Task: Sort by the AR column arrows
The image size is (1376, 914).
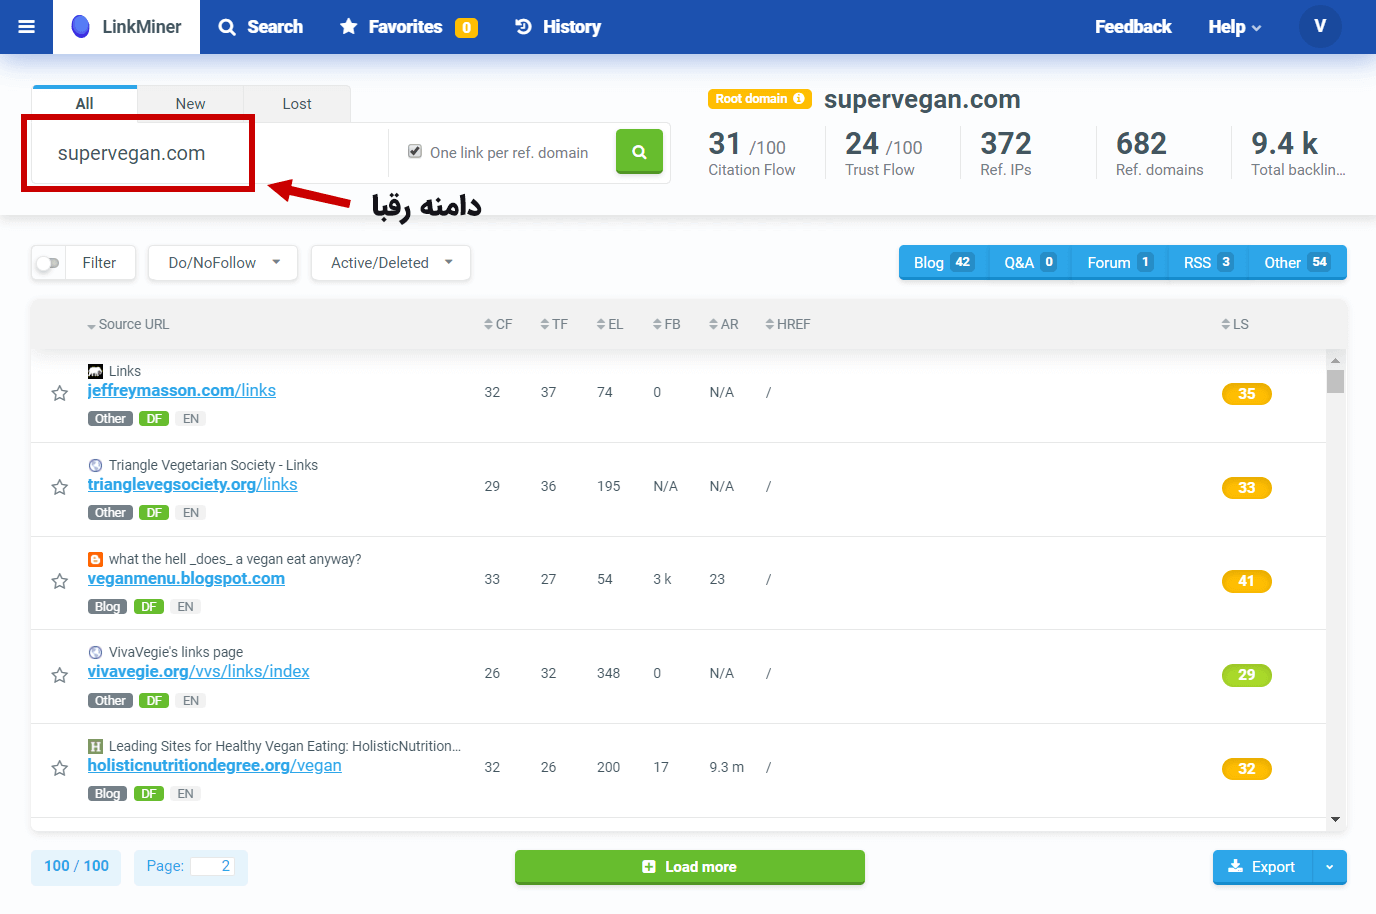Action: (713, 324)
